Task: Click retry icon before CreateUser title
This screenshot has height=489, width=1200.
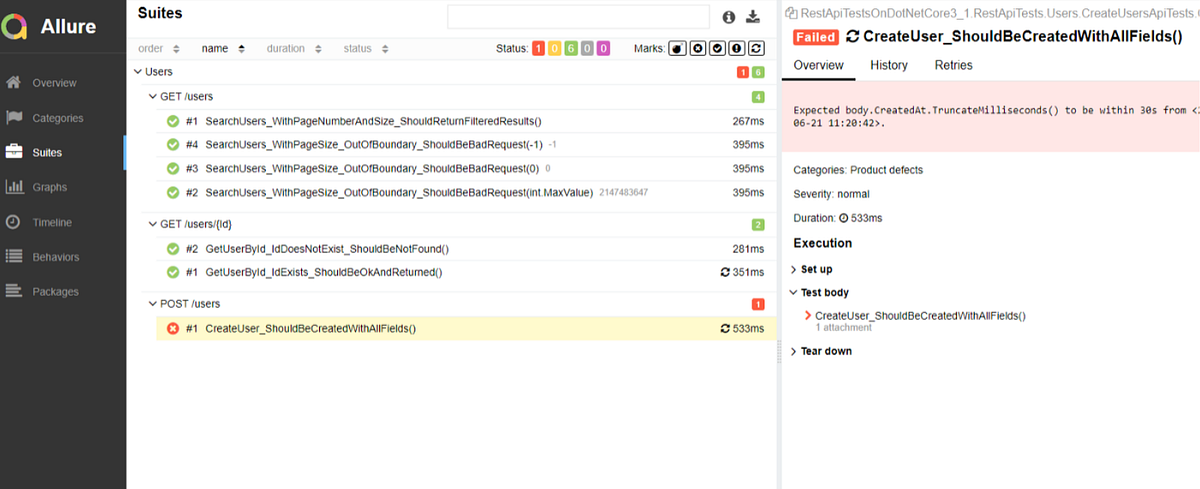Action: coord(852,37)
